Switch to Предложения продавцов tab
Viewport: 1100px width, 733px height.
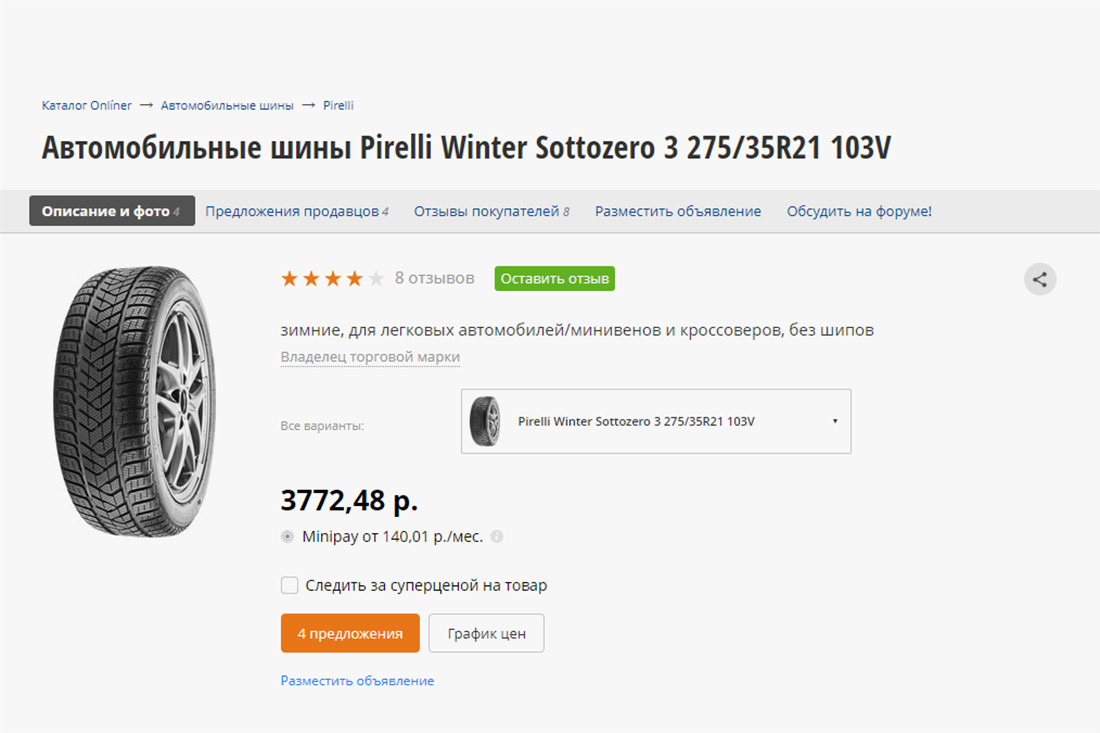click(x=297, y=211)
